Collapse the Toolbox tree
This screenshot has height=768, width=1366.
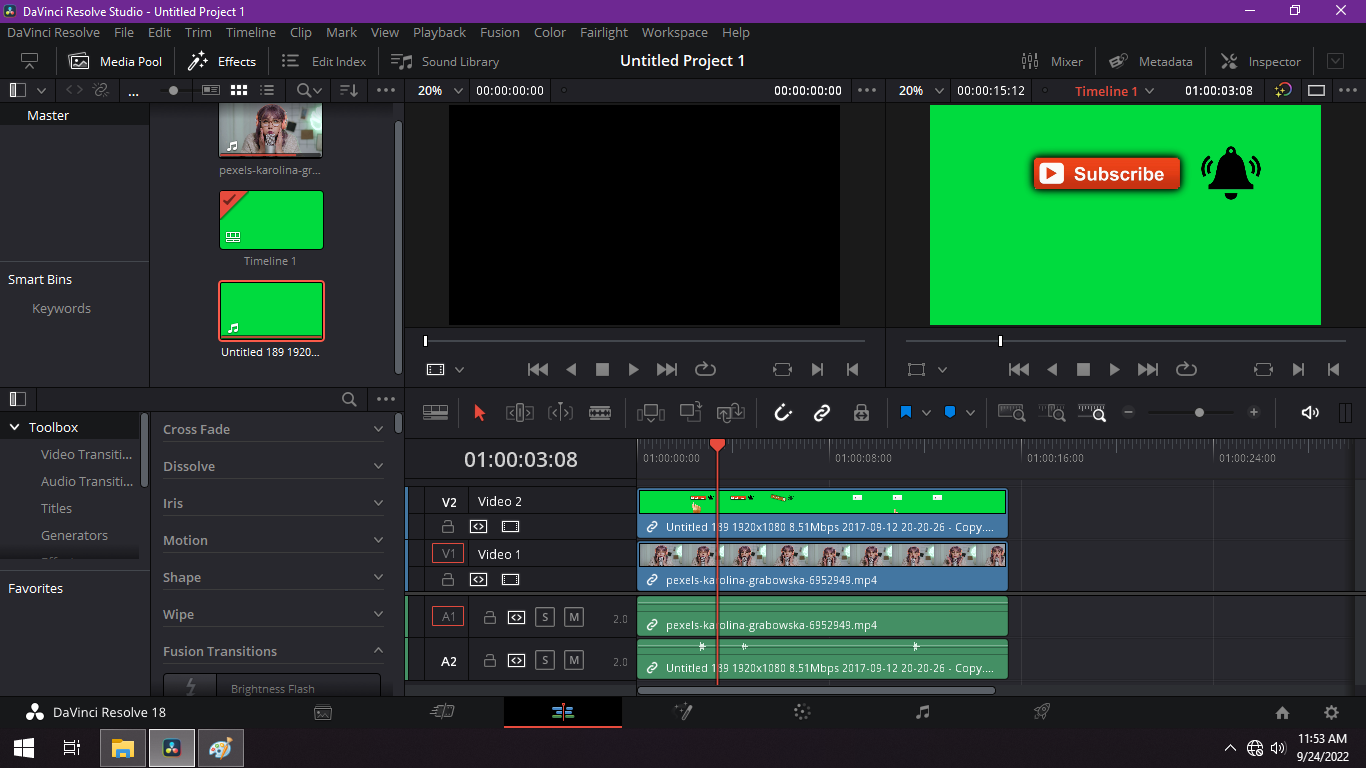15,427
